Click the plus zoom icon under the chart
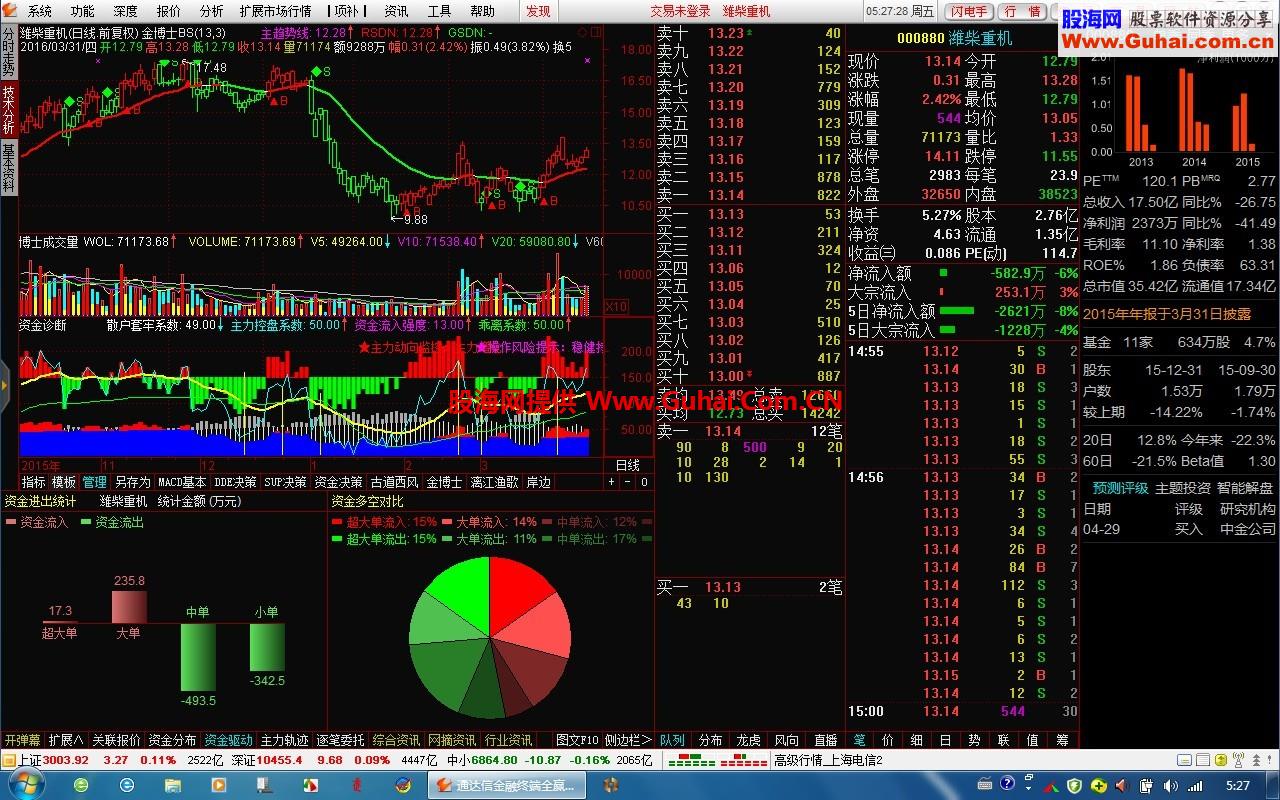 [612, 482]
